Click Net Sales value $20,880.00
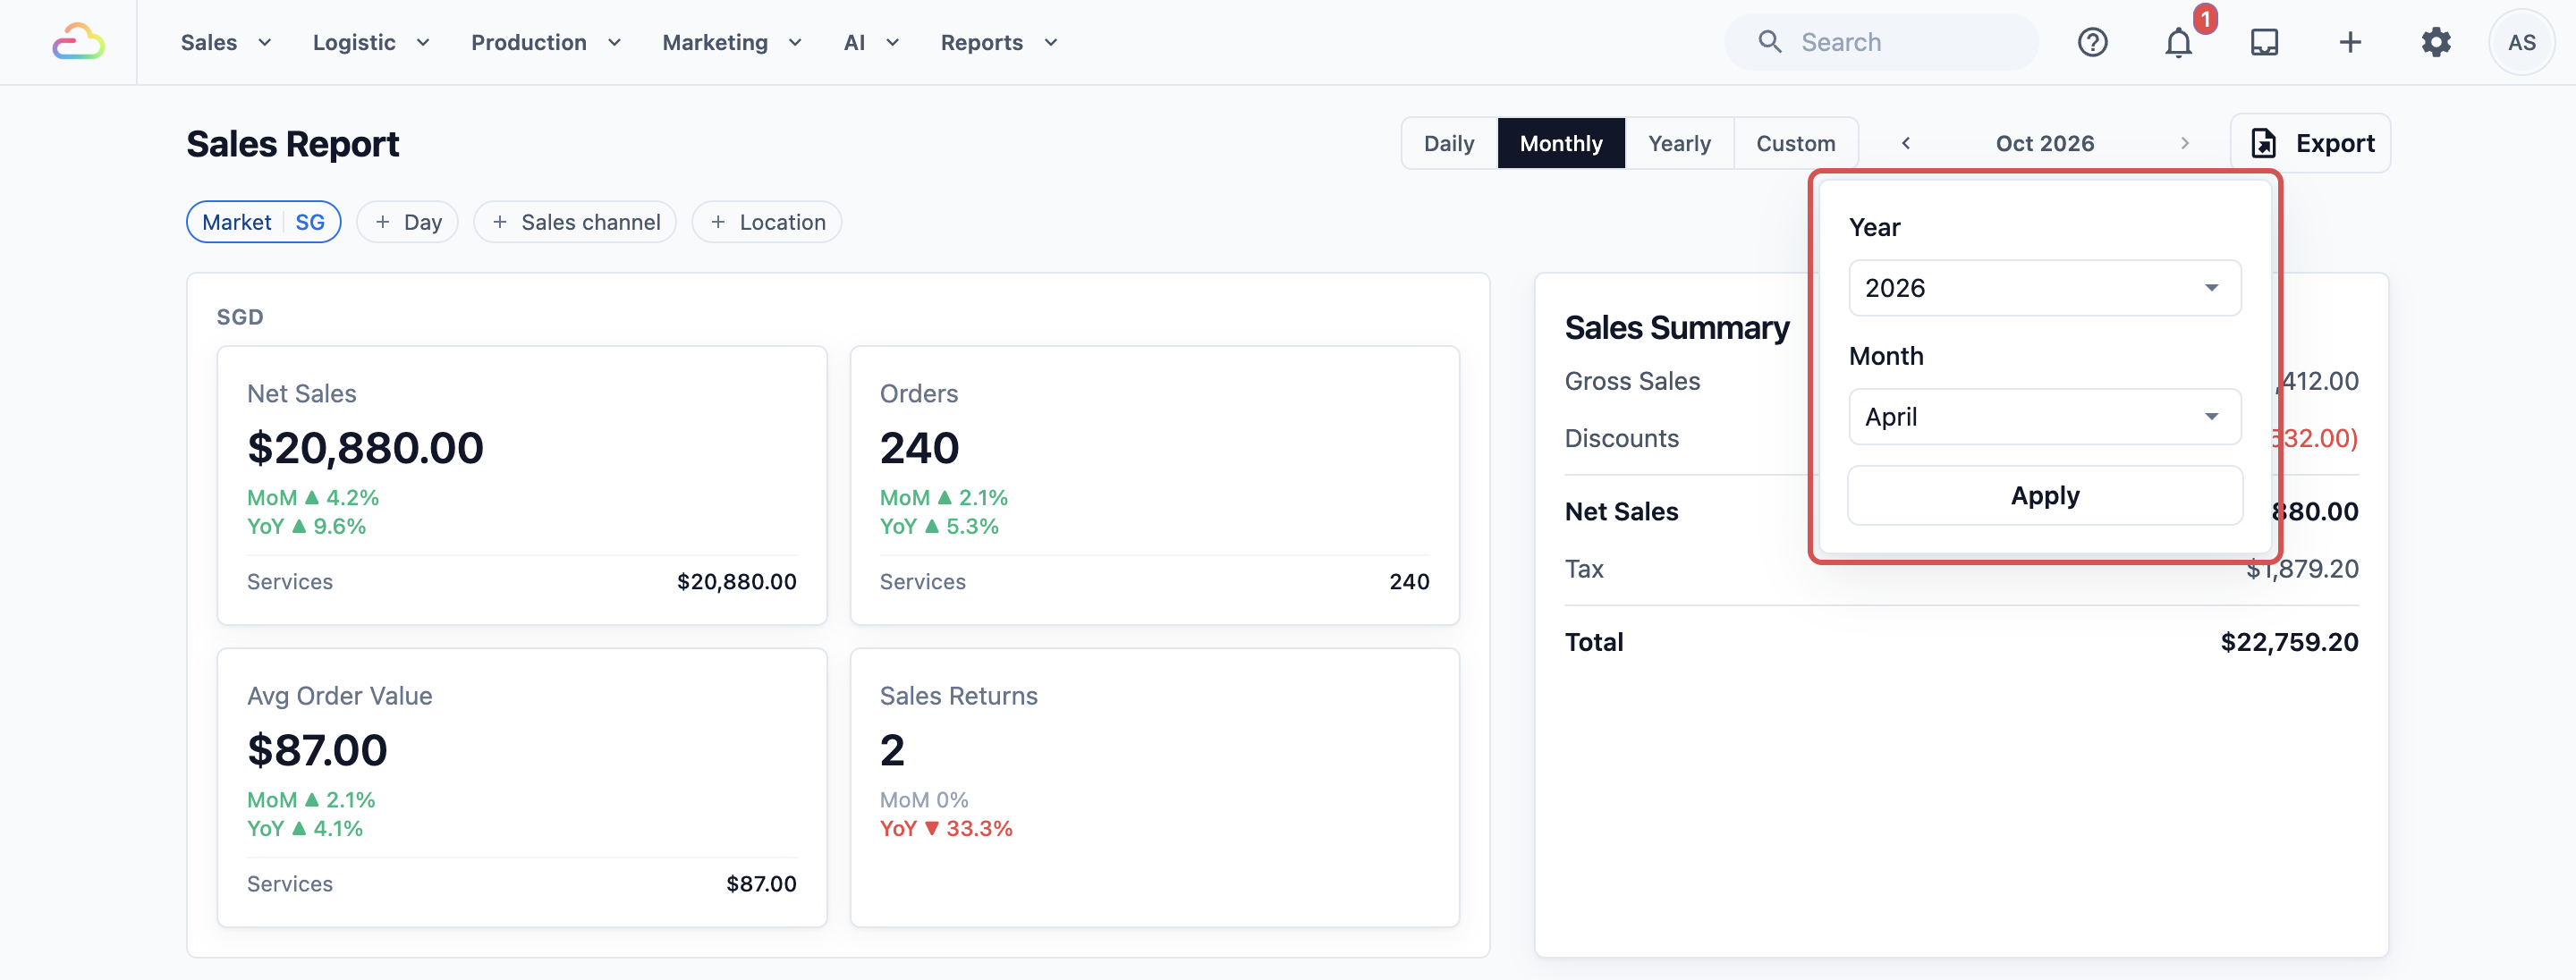This screenshot has width=2576, height=980. (x=365, y=448)
